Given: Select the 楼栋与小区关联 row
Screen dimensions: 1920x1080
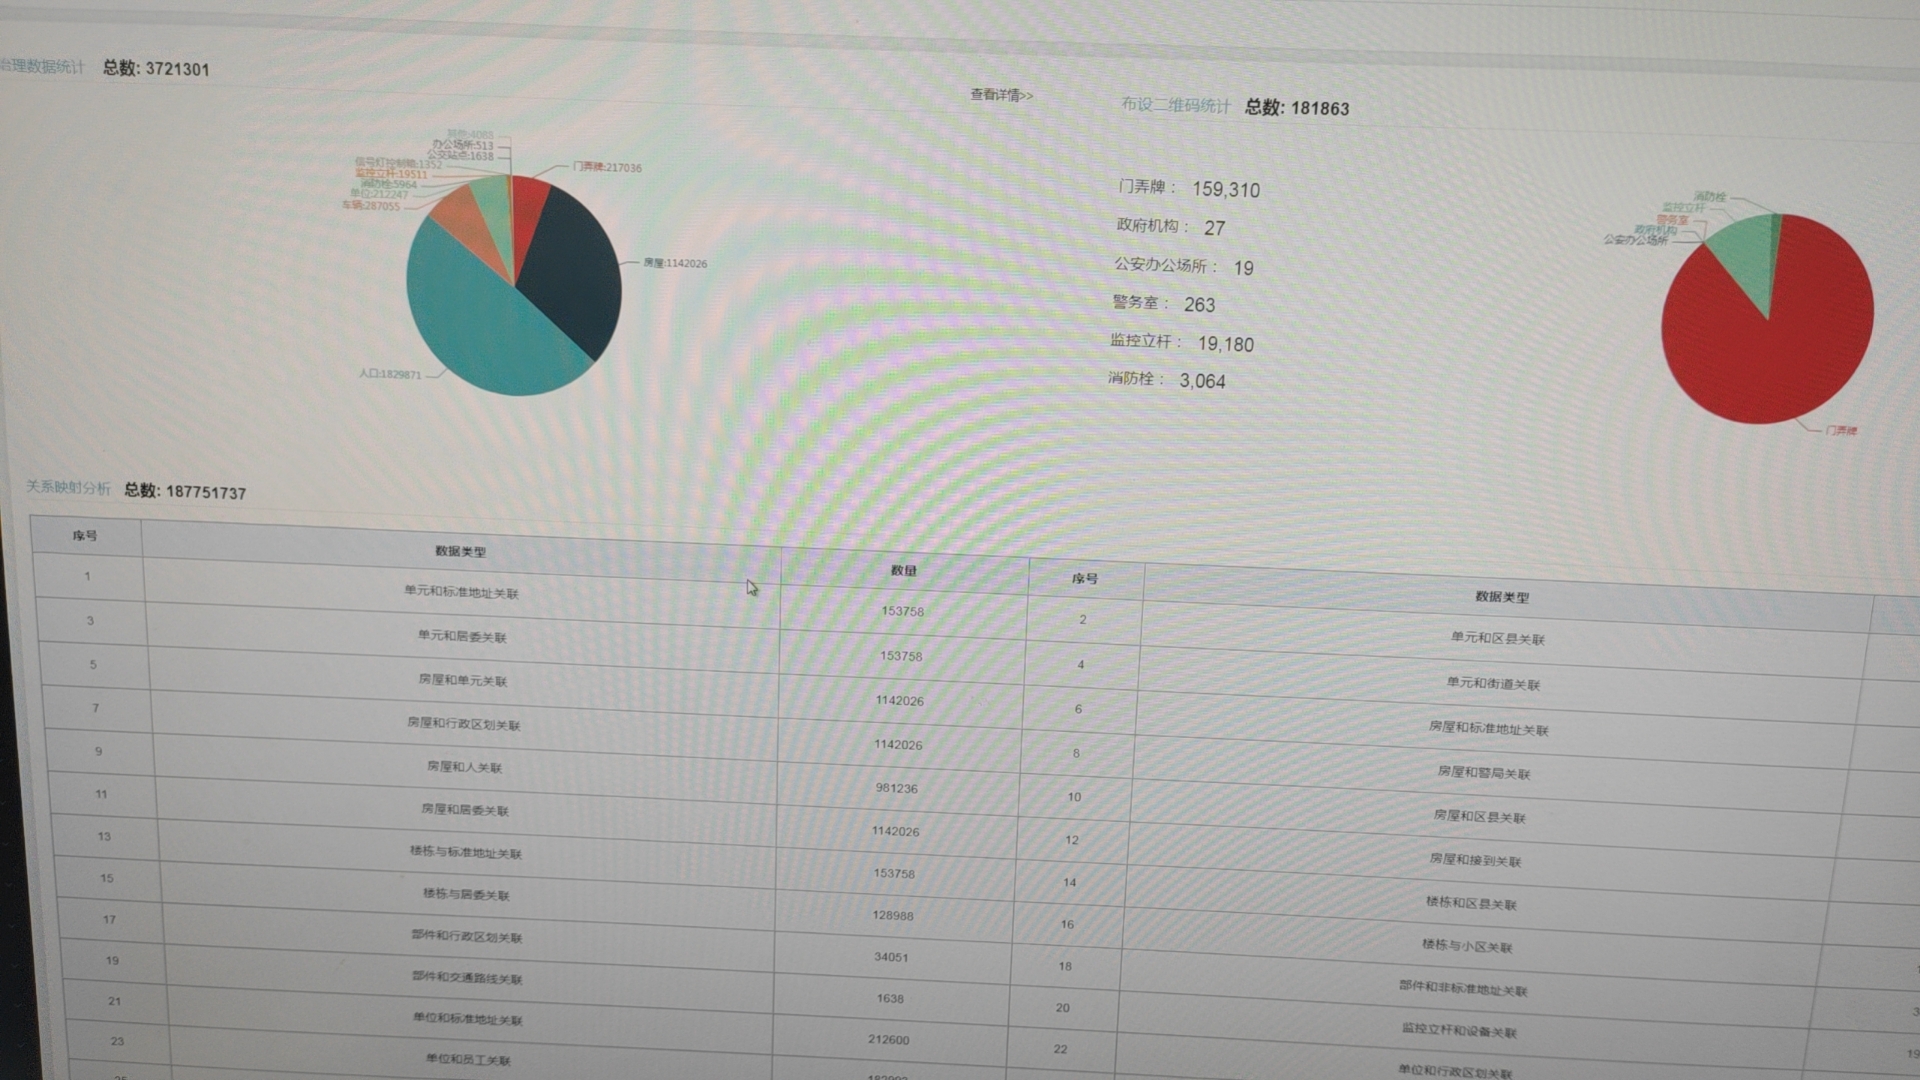Looking at the screenshot, I should point(1466,946).
